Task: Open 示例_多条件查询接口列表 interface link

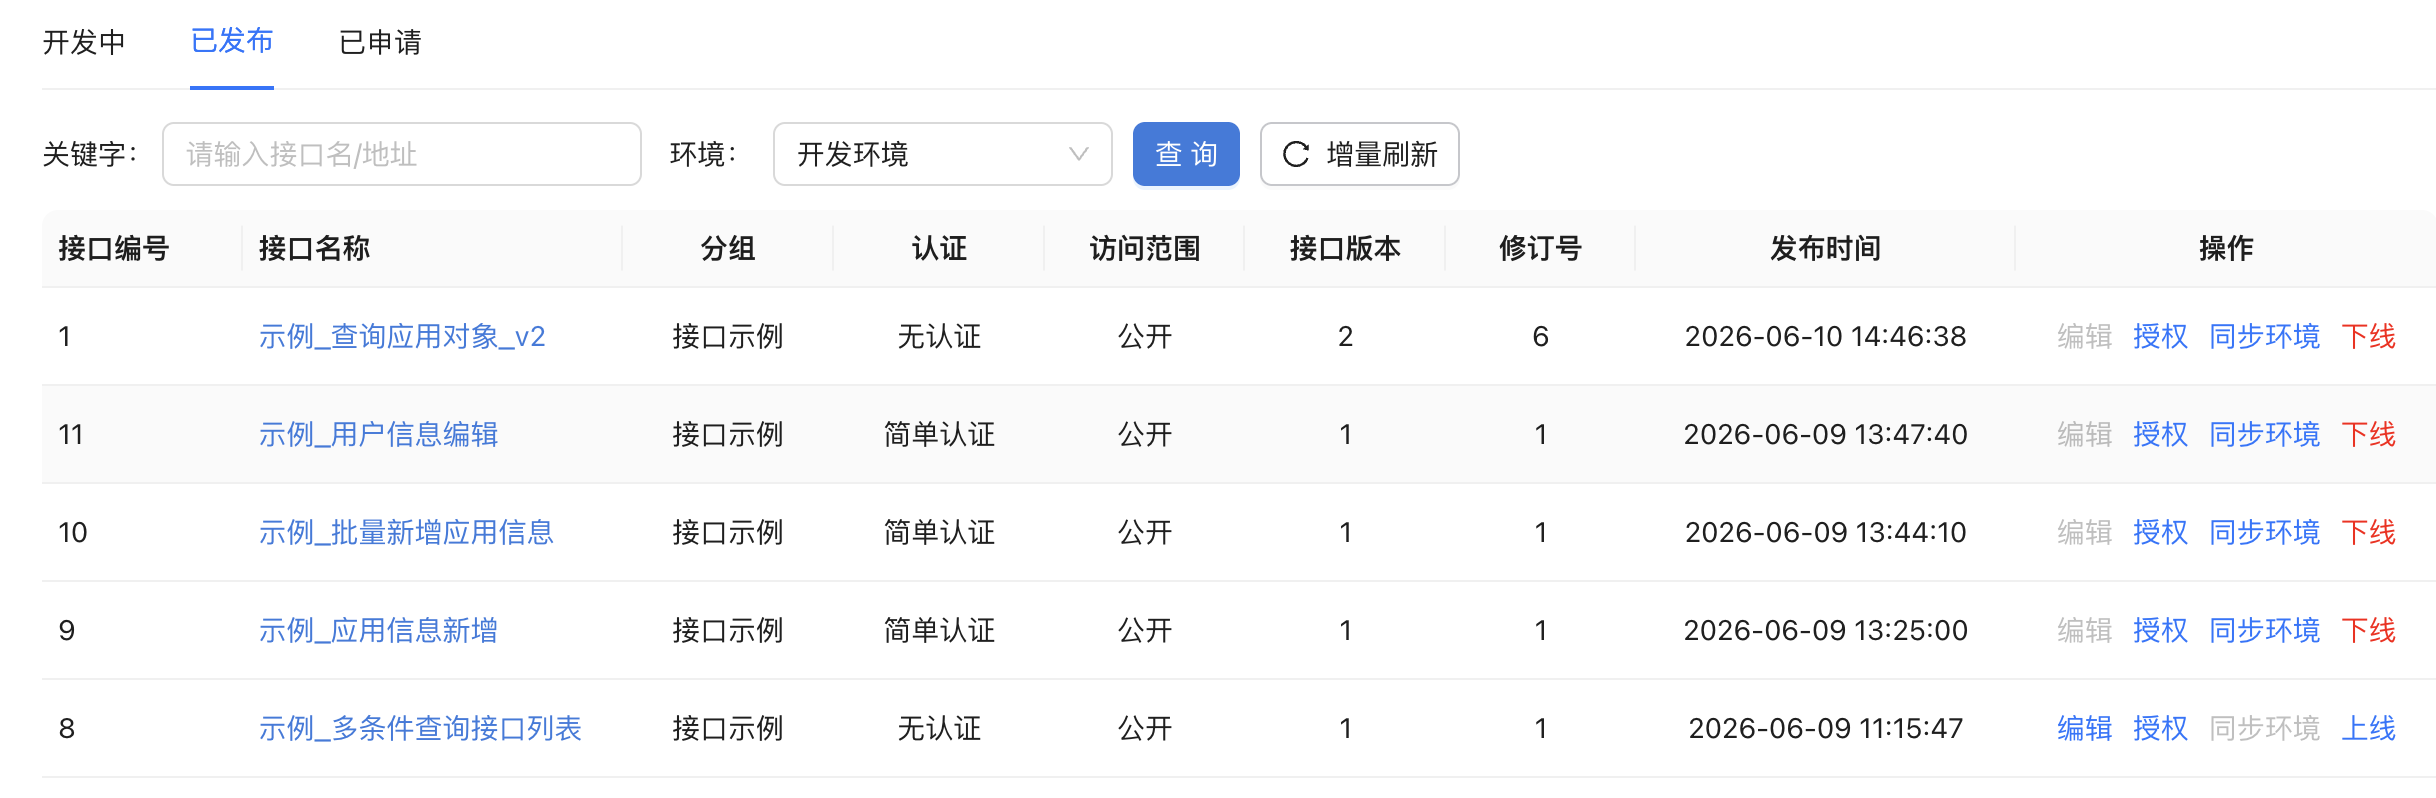Action: click(420, 728)
